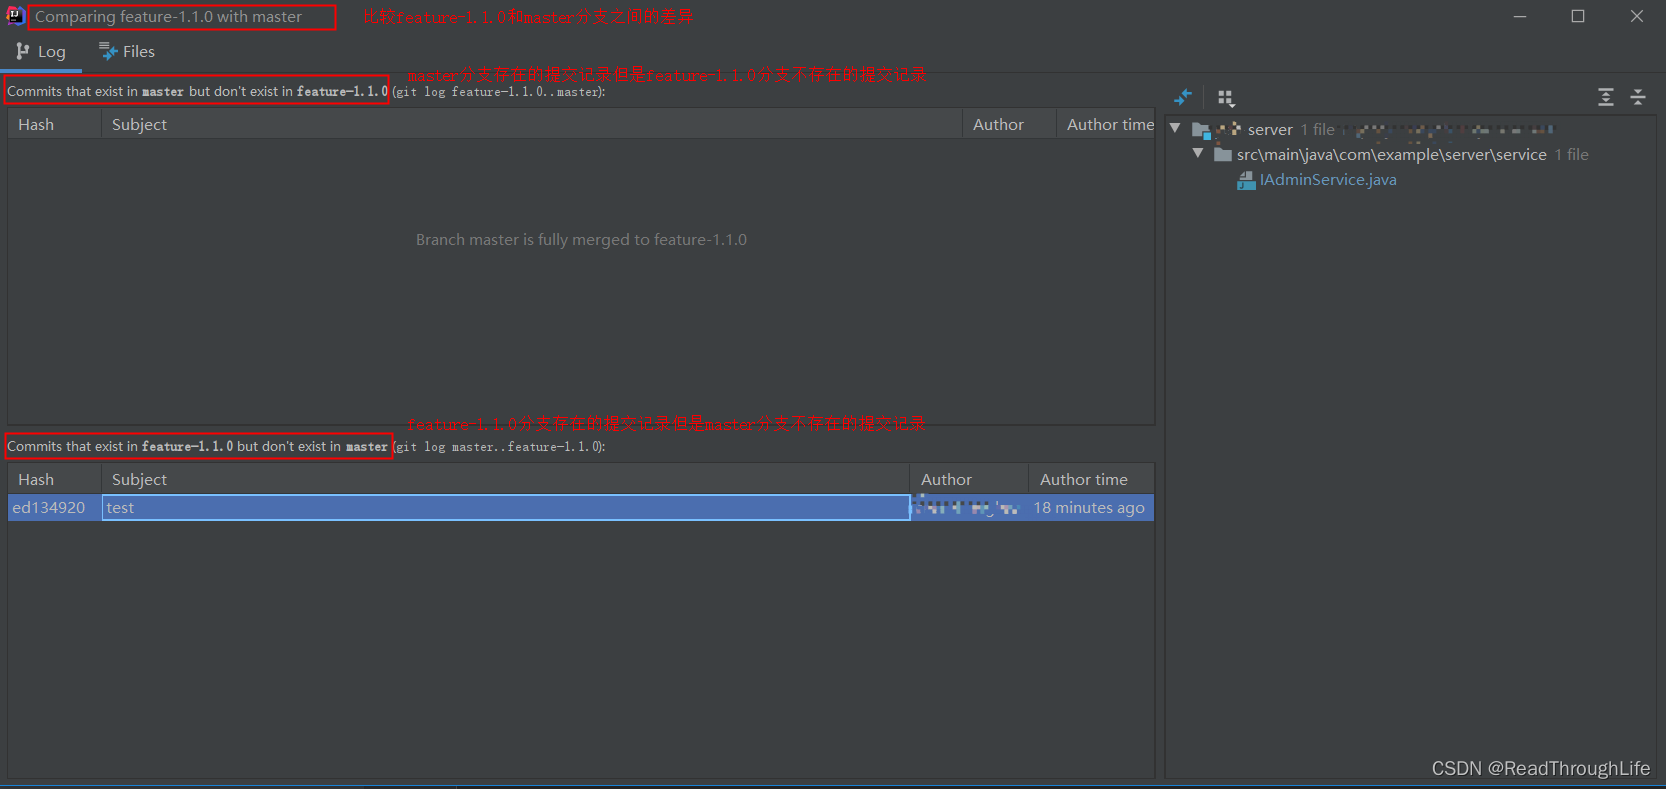Click 'Commits that exist in feature-1.1.0' label

[197, 446]
